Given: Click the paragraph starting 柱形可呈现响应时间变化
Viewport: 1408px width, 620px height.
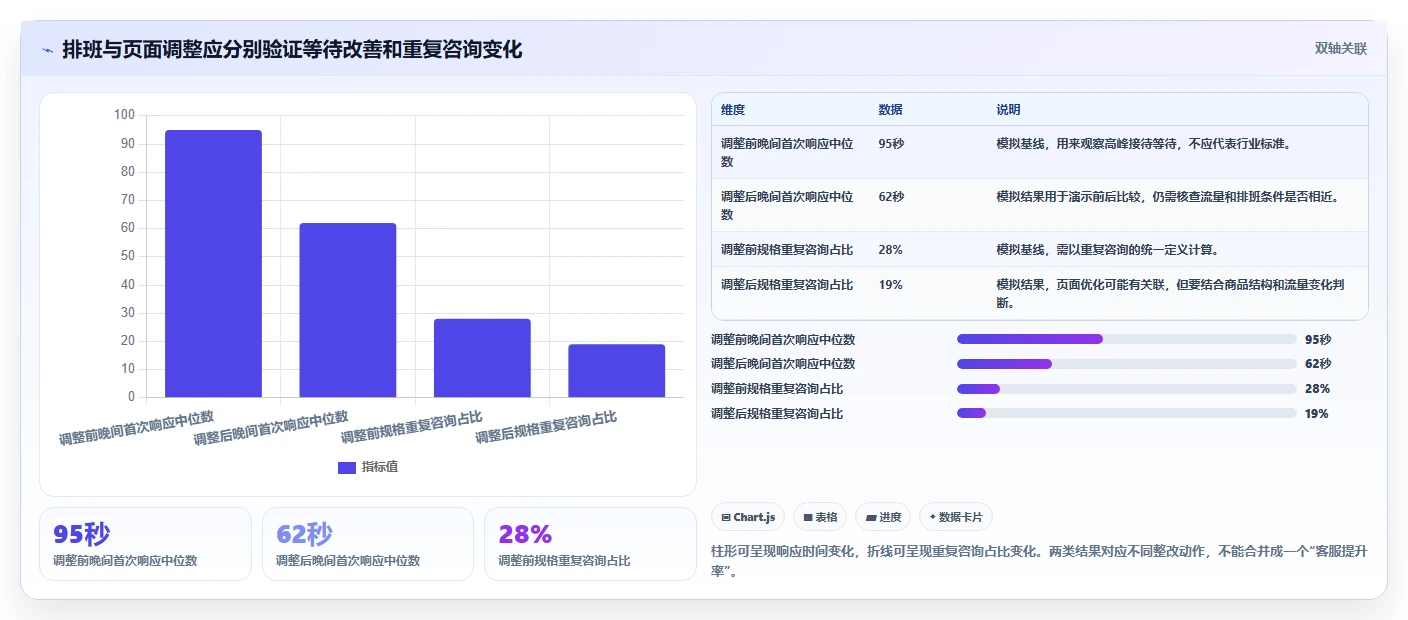Looking at the screenshot, I should click(1040, 563).
